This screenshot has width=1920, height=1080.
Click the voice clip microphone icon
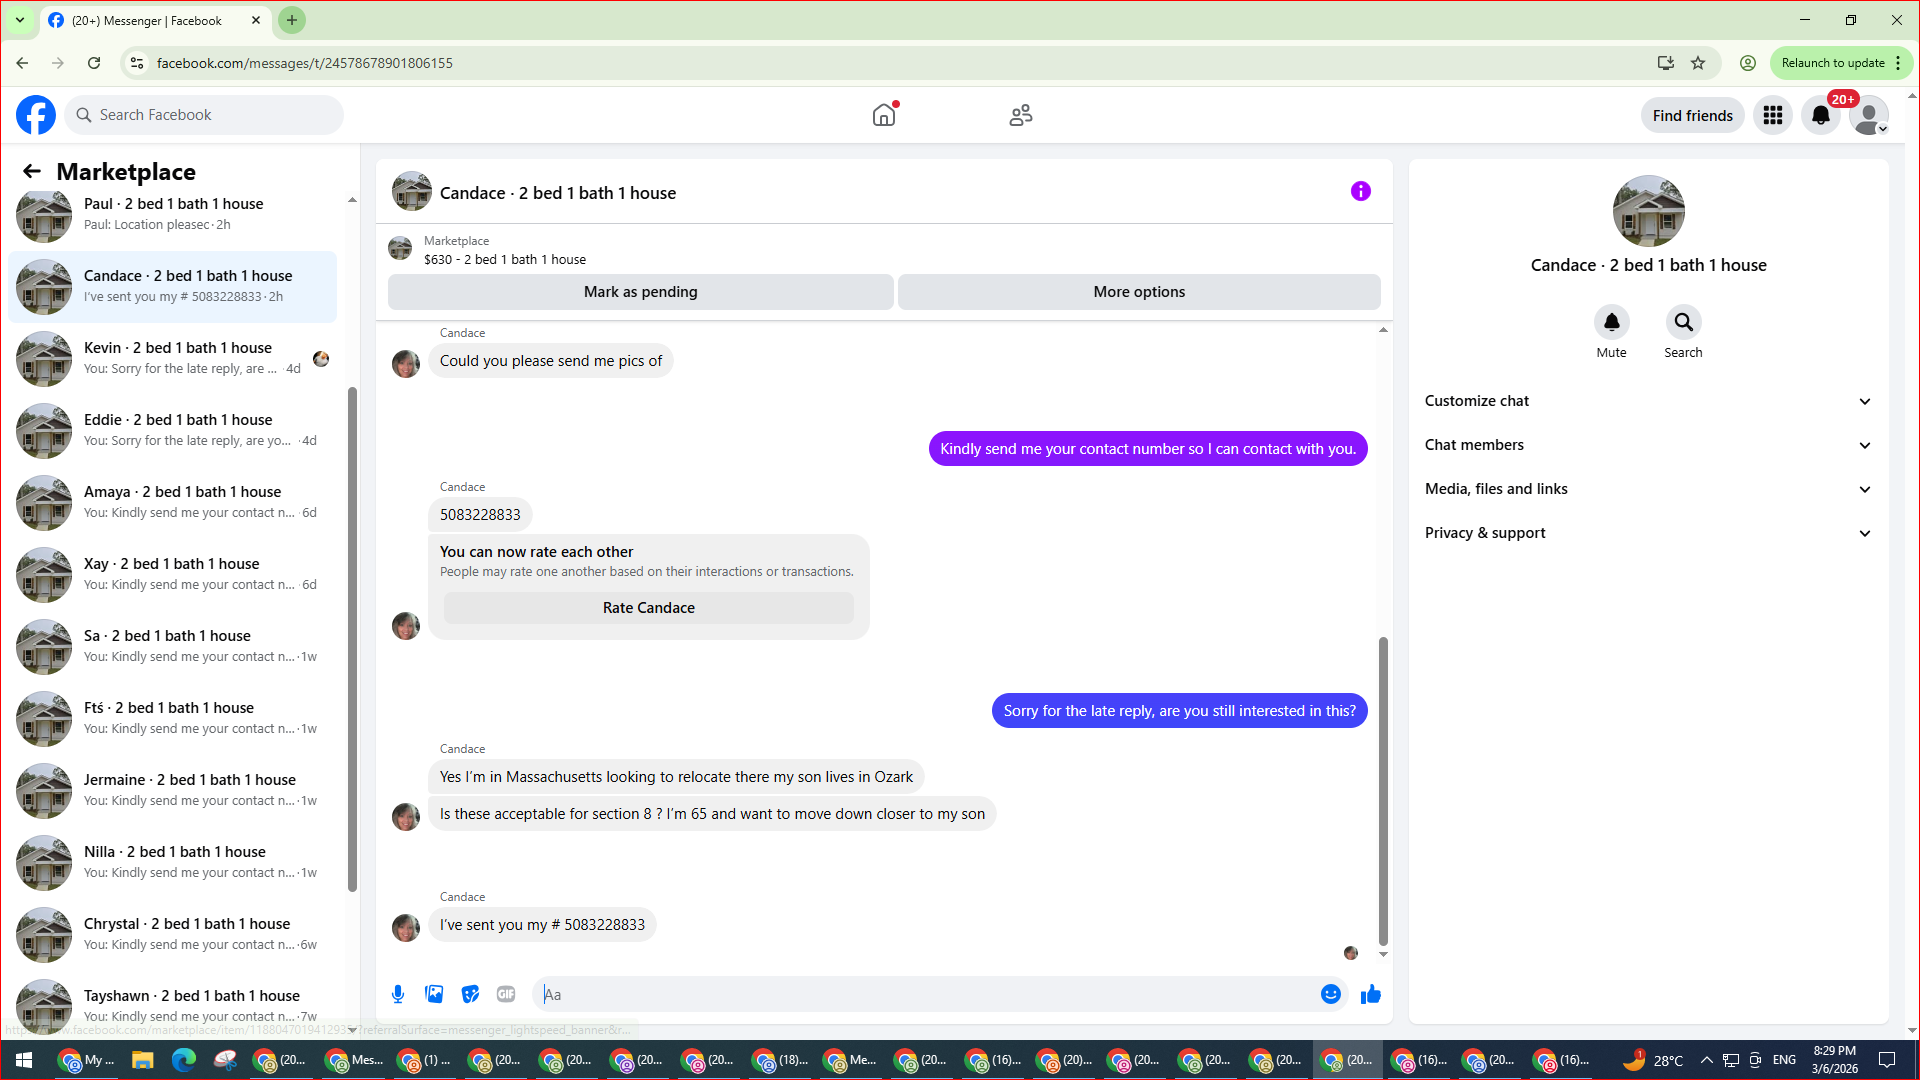398,994
